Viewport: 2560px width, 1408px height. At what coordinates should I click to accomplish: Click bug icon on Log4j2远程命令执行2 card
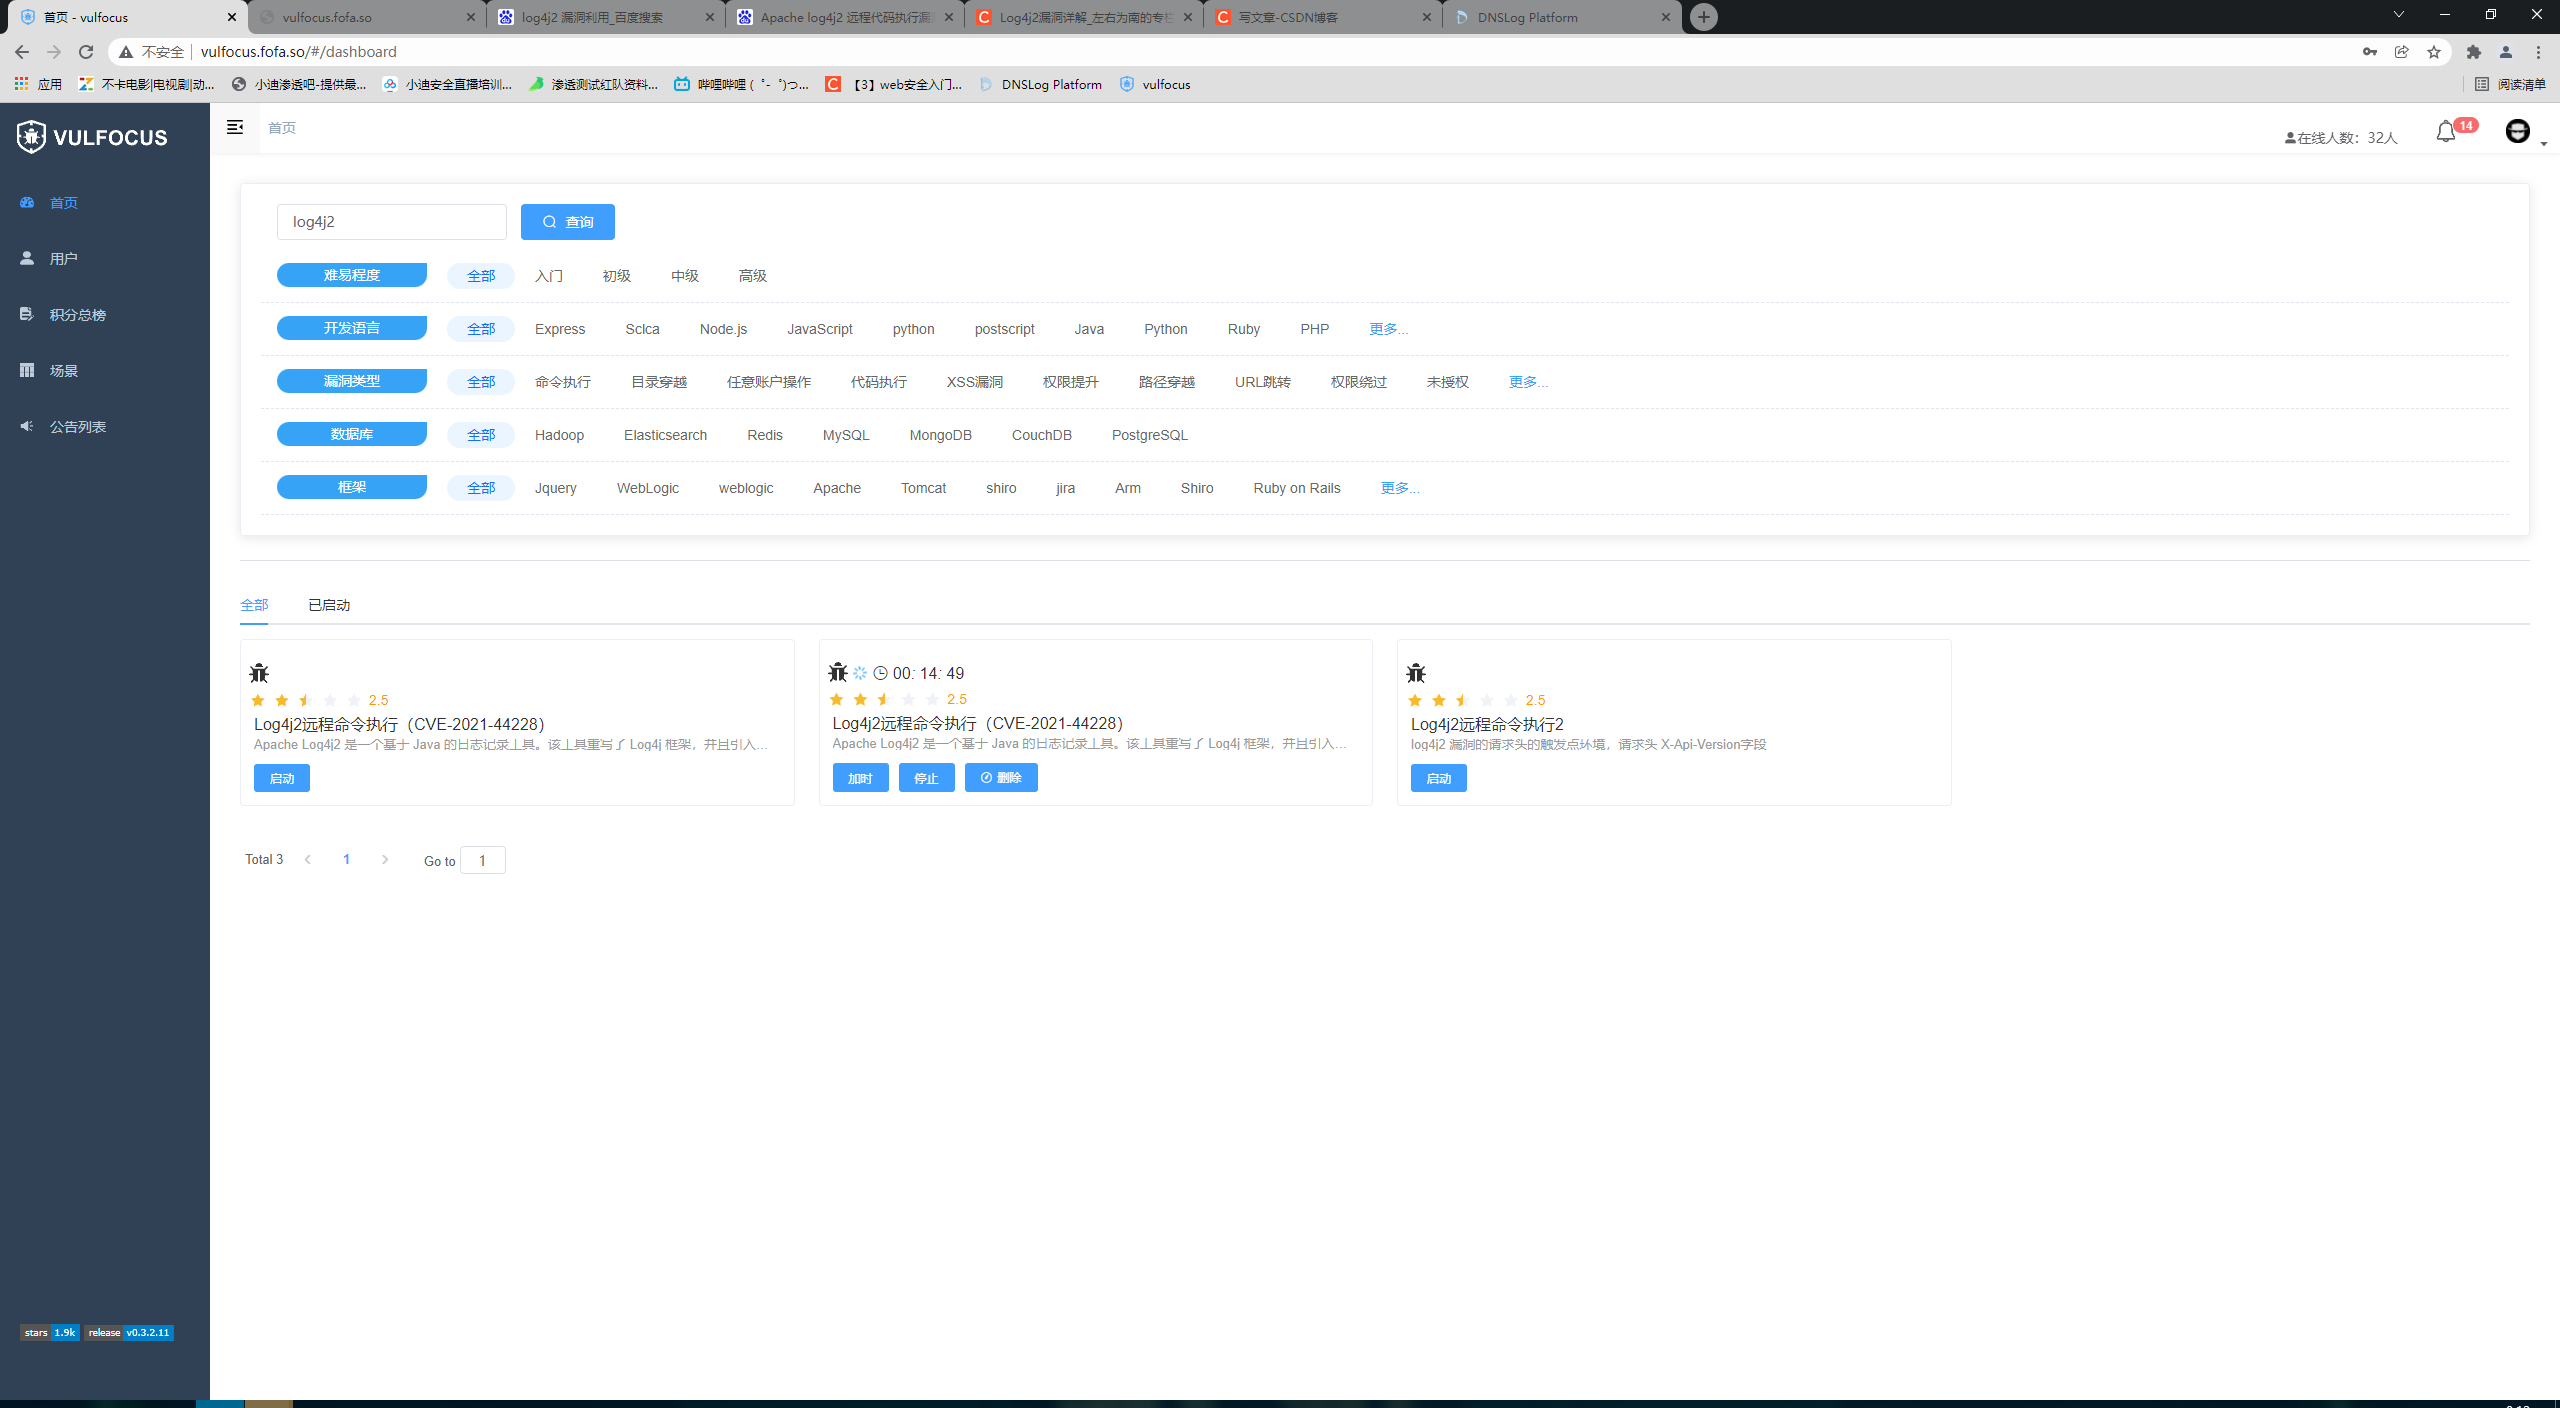click(1416, 672)
